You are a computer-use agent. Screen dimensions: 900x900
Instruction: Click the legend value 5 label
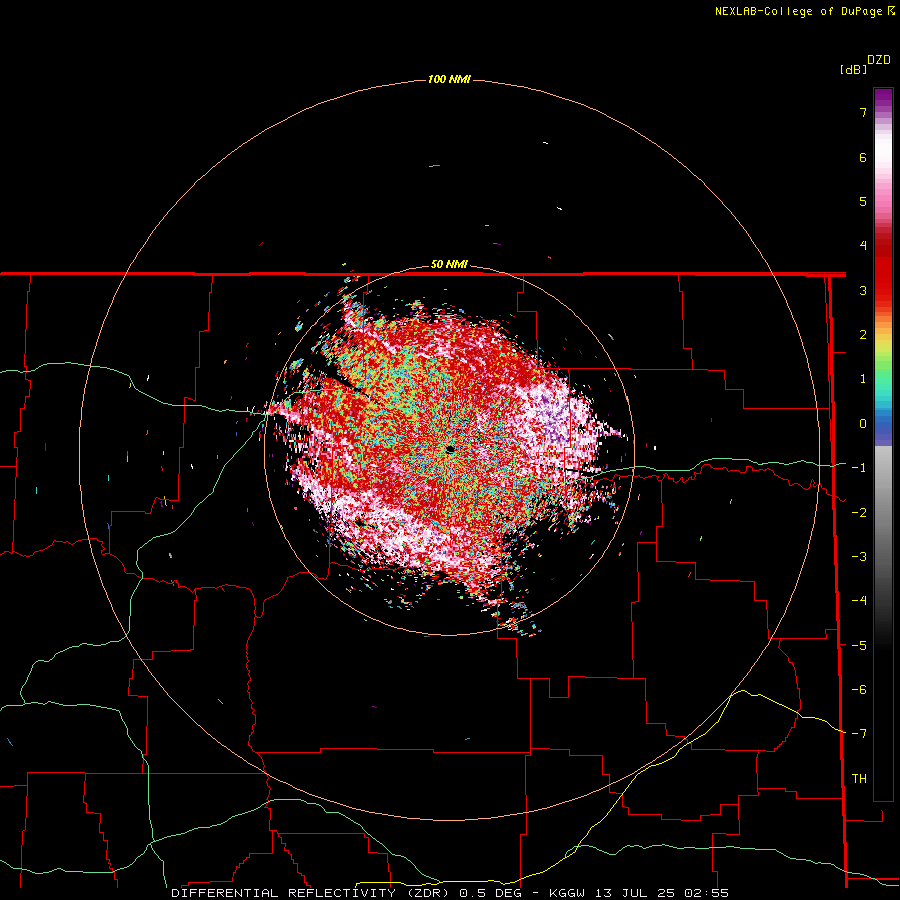click(863, 201)
